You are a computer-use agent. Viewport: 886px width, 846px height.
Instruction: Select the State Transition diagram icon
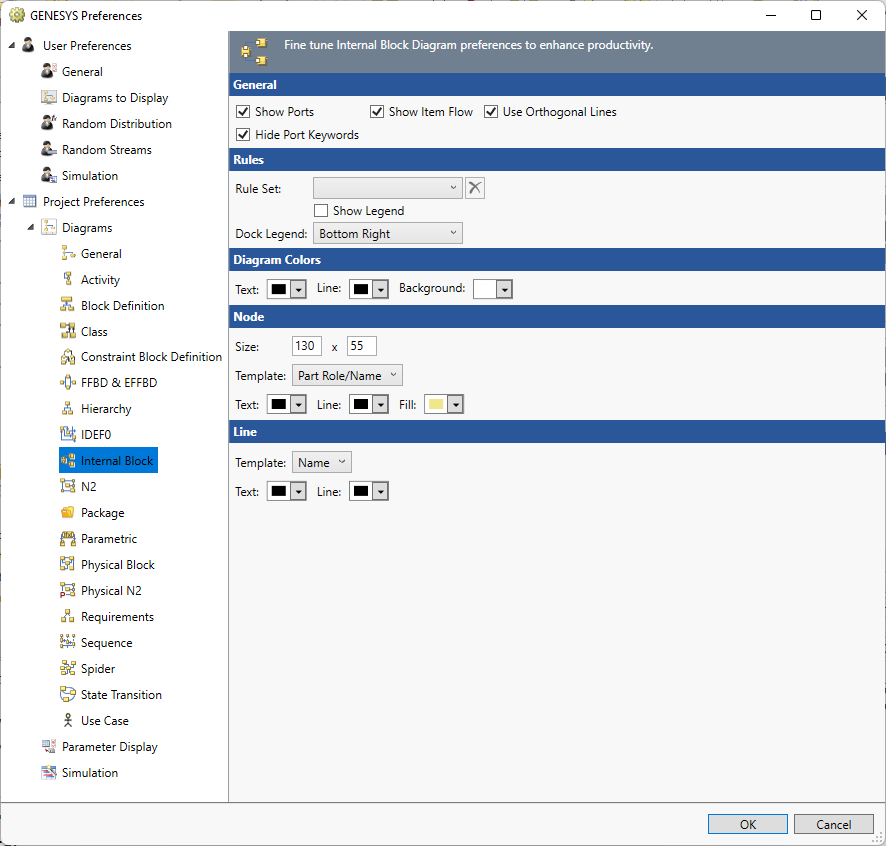pos(68,694)
